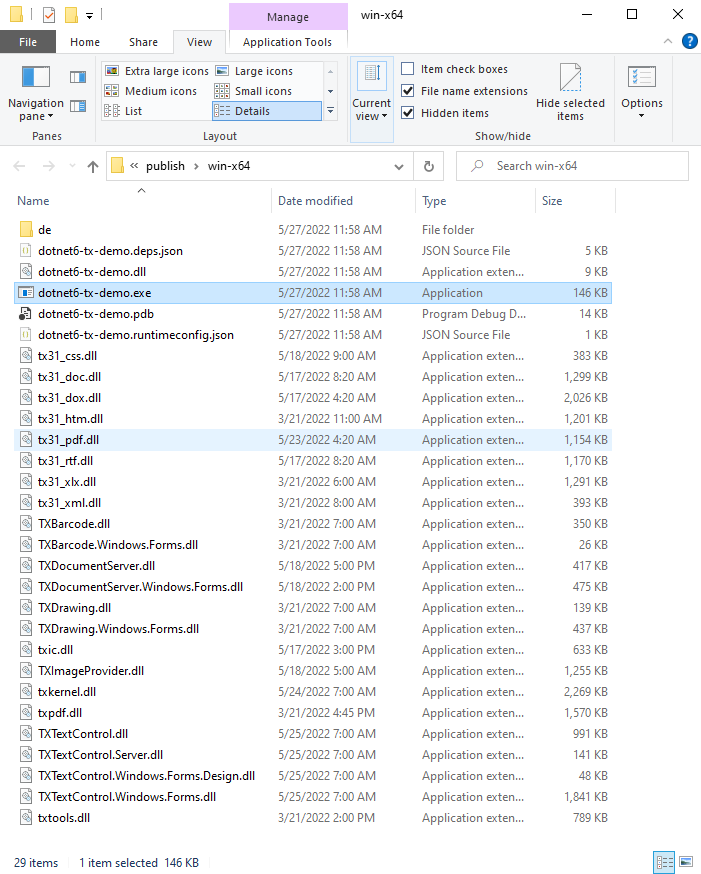This screenshot has height=874, width=701.
Task: Click the Hide selected items icon
Action: [570, 92]
